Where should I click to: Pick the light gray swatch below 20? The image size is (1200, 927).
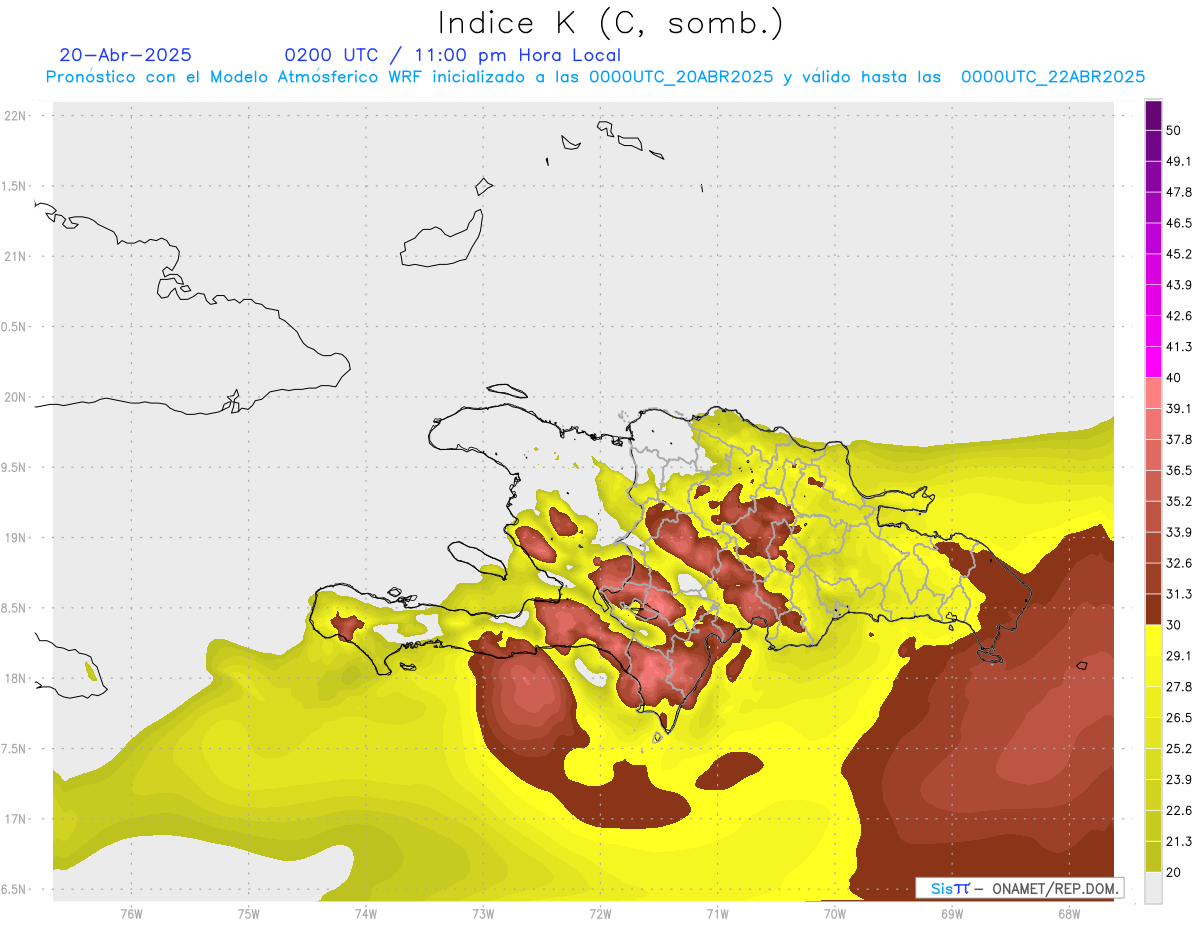[1153, 888]
